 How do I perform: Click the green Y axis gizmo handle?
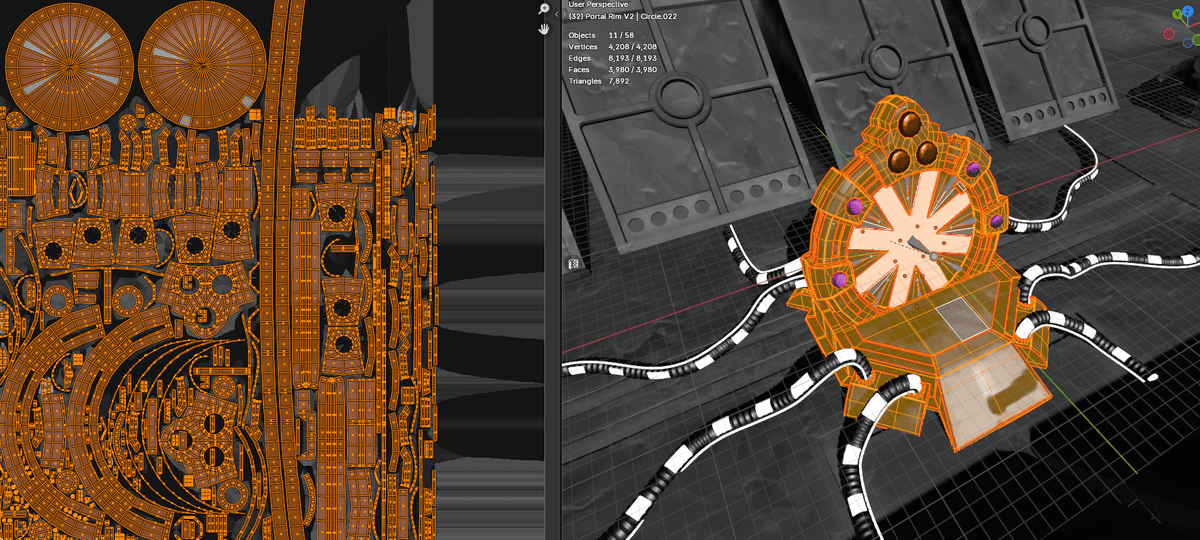click(x=1176, y=16)
